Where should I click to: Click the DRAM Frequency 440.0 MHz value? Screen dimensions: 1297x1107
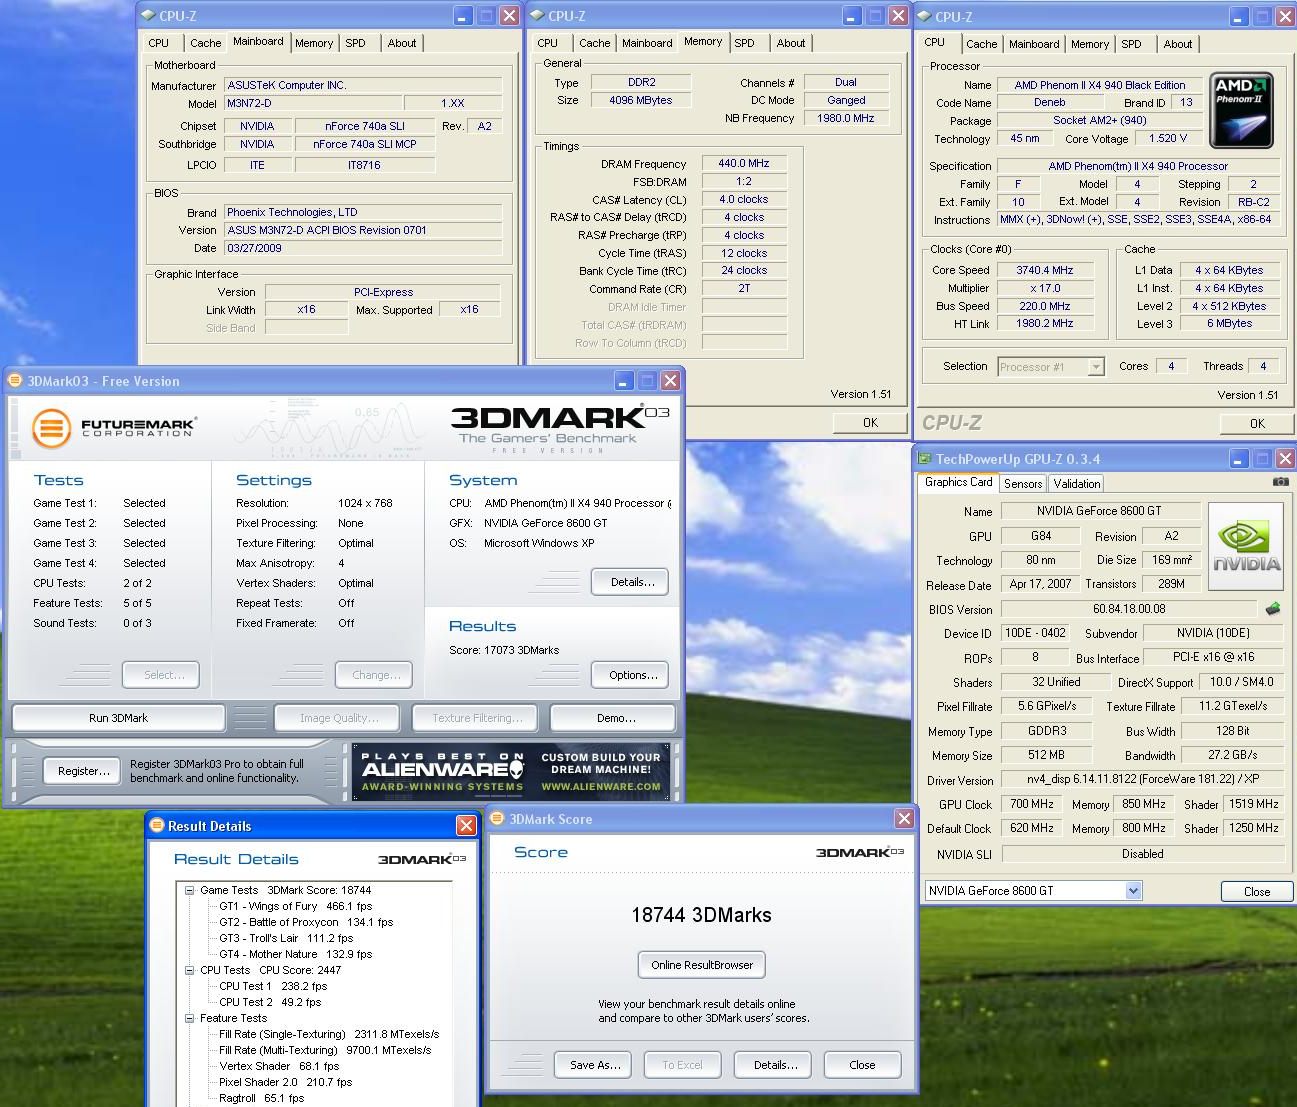coord(744,164)
